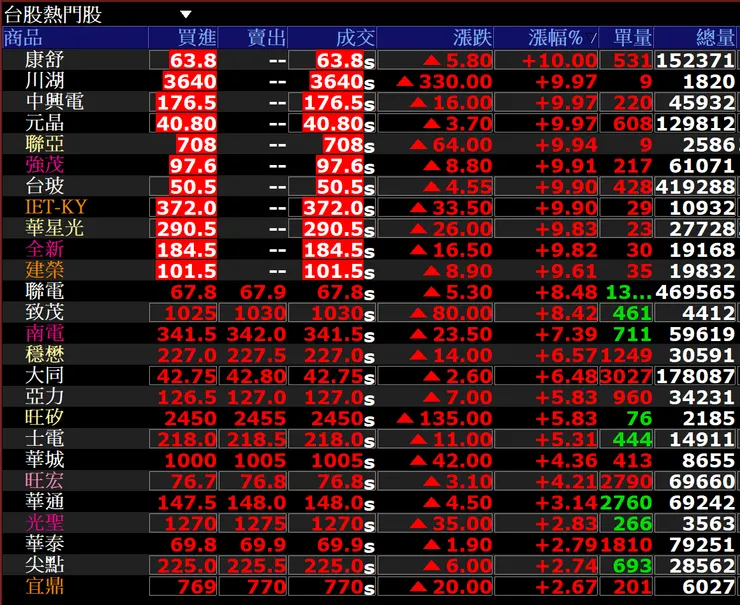Click 全新 total volume 19168
Viewport: 740px width, 605px height.
[702, 250]
